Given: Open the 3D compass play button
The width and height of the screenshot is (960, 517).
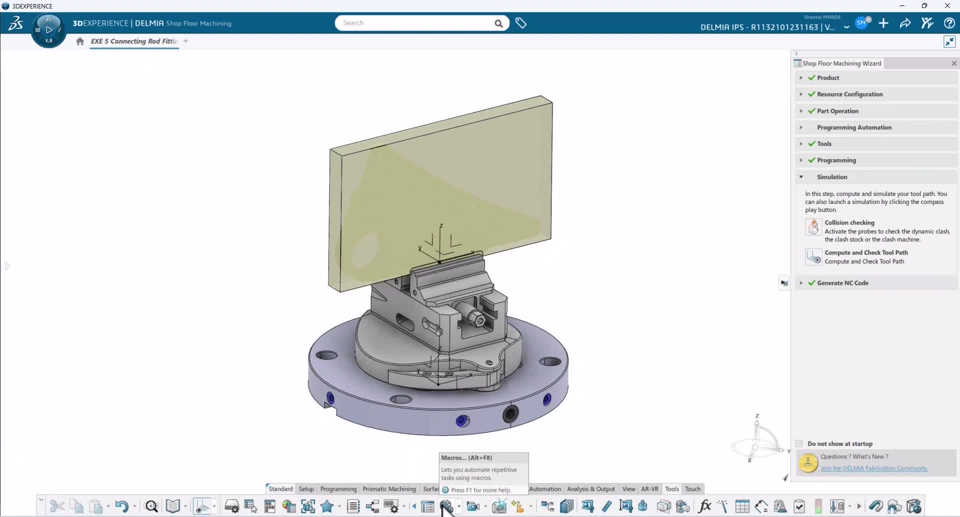Looking at the screenshot, I should (x=48, y=29).
